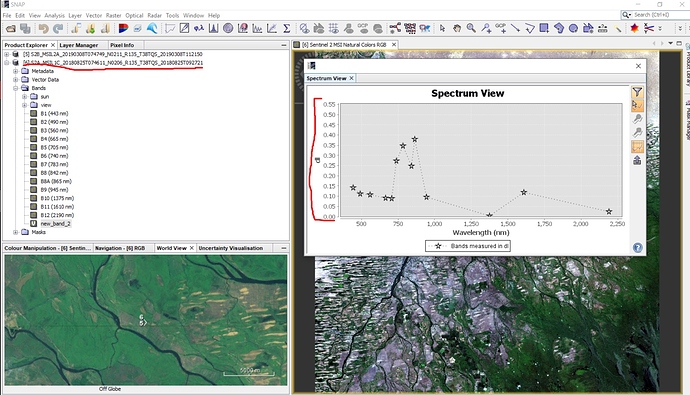The width and height of the screenshot is (690, 395).
Task: Click the Histogram toolbar icon
Action: (x=213, y=29)
